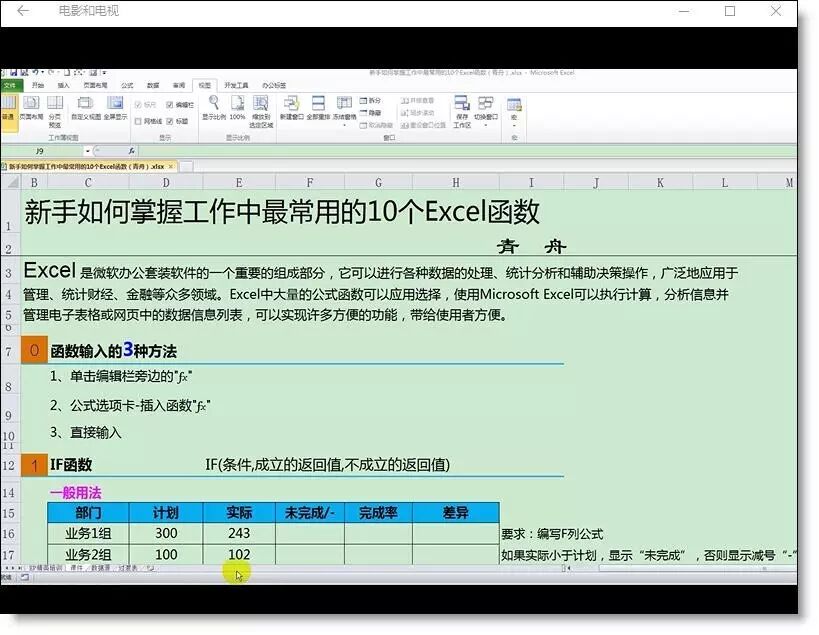Open 分页预览 page break preview
Screen dimensions: 819x635
pyautogui.click(x=55, y=112)
